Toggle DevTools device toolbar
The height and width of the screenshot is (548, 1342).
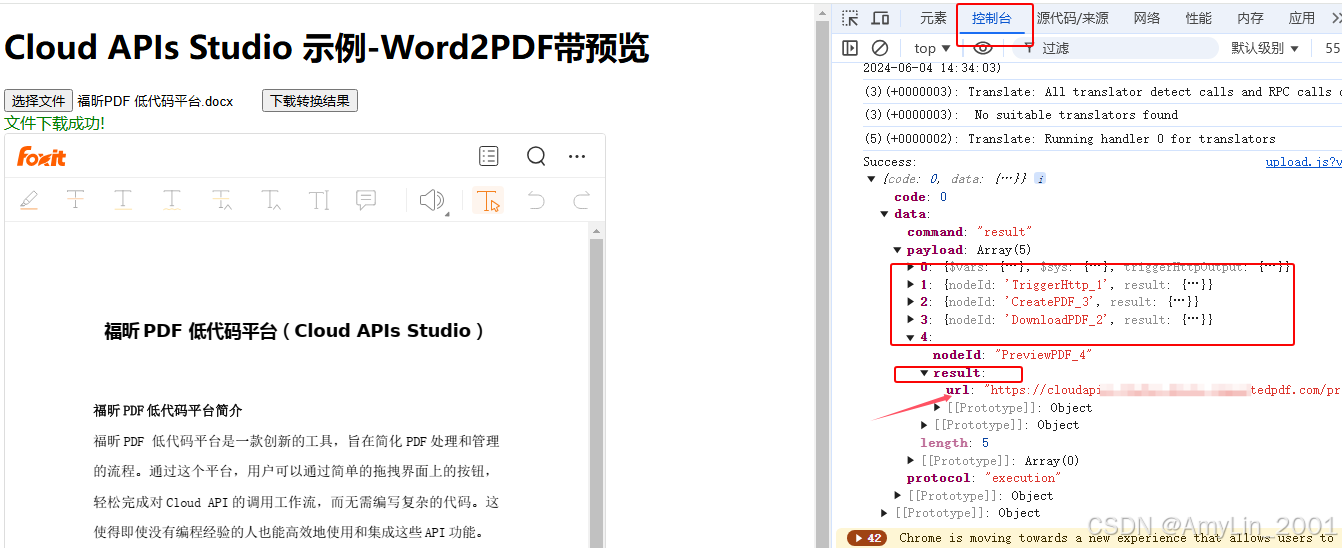[x=880, y=18]
